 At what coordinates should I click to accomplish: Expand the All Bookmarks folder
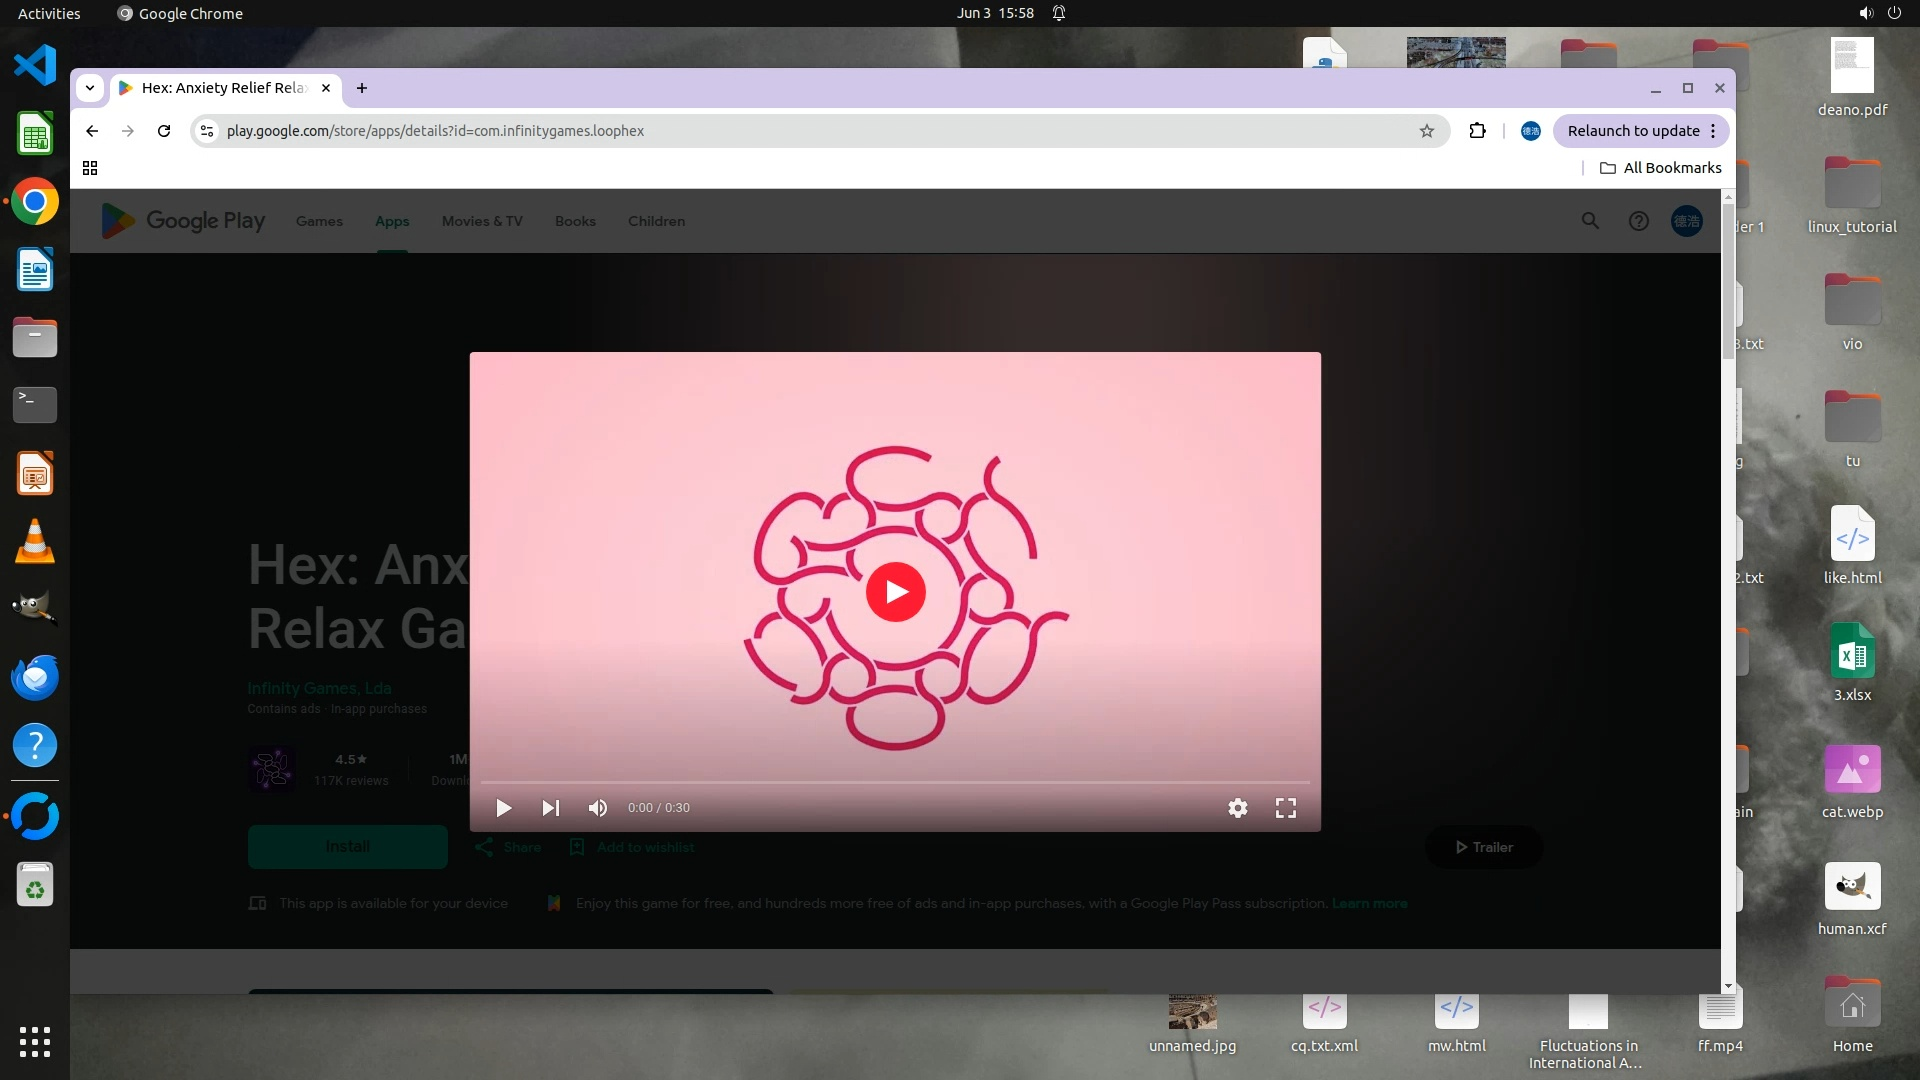click(1661, 168)
